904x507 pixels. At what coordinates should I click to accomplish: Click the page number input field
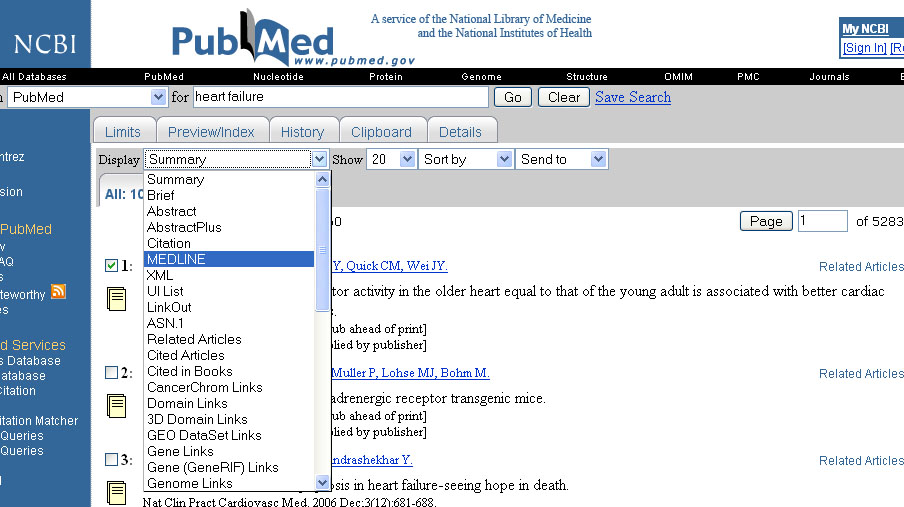(x=822, y=221)
